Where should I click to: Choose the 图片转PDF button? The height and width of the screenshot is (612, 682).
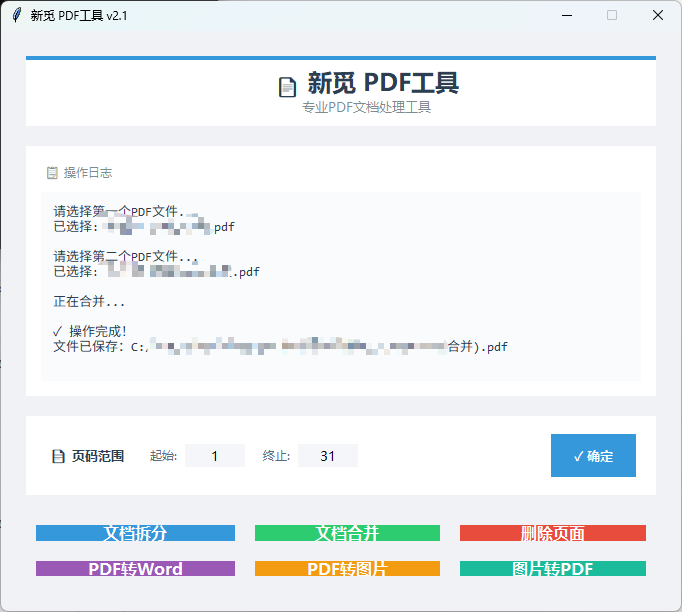tap(553, 569)
